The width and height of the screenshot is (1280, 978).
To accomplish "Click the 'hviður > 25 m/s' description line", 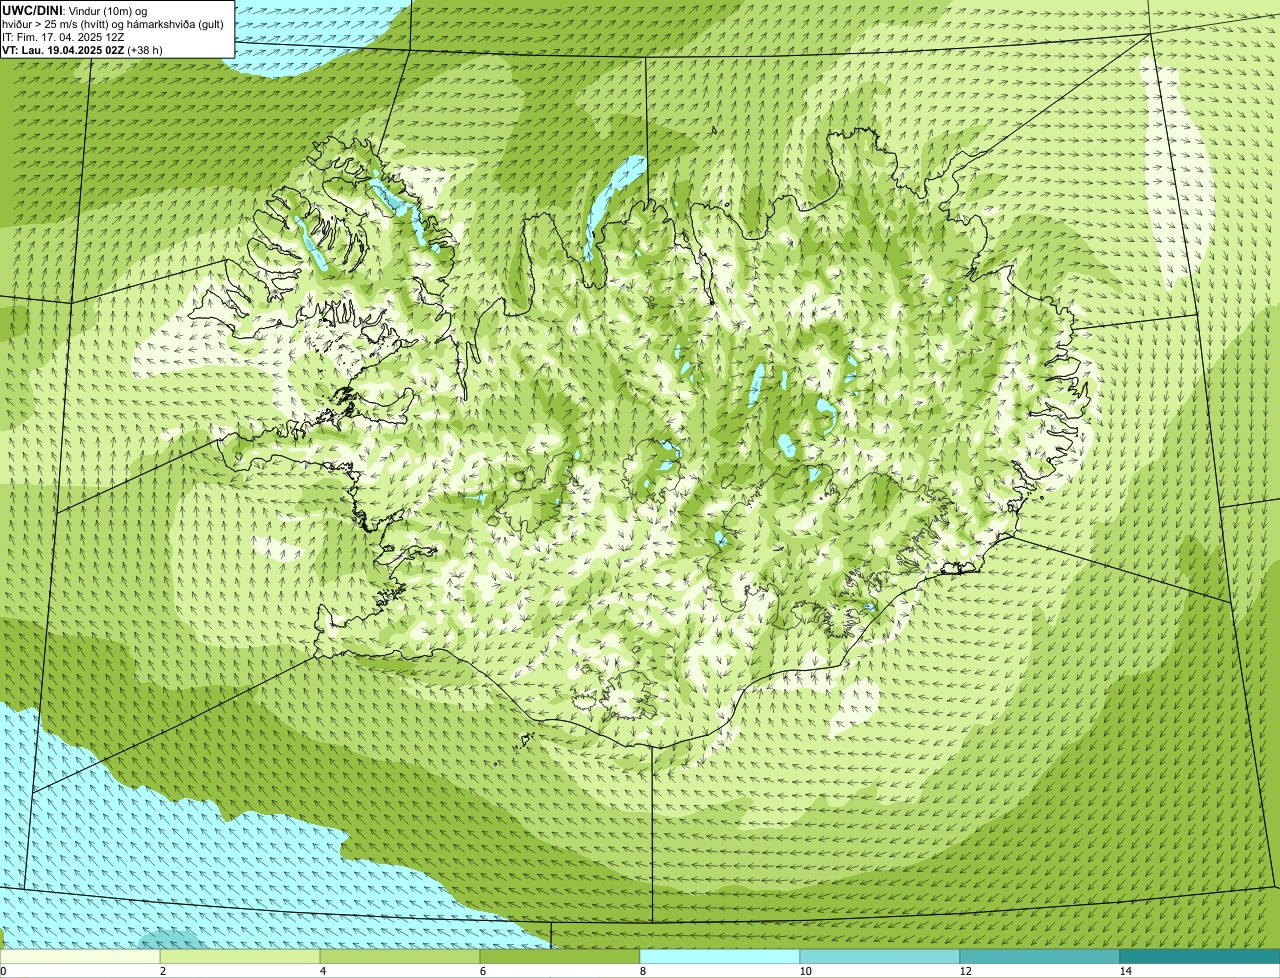I will 114,23.
